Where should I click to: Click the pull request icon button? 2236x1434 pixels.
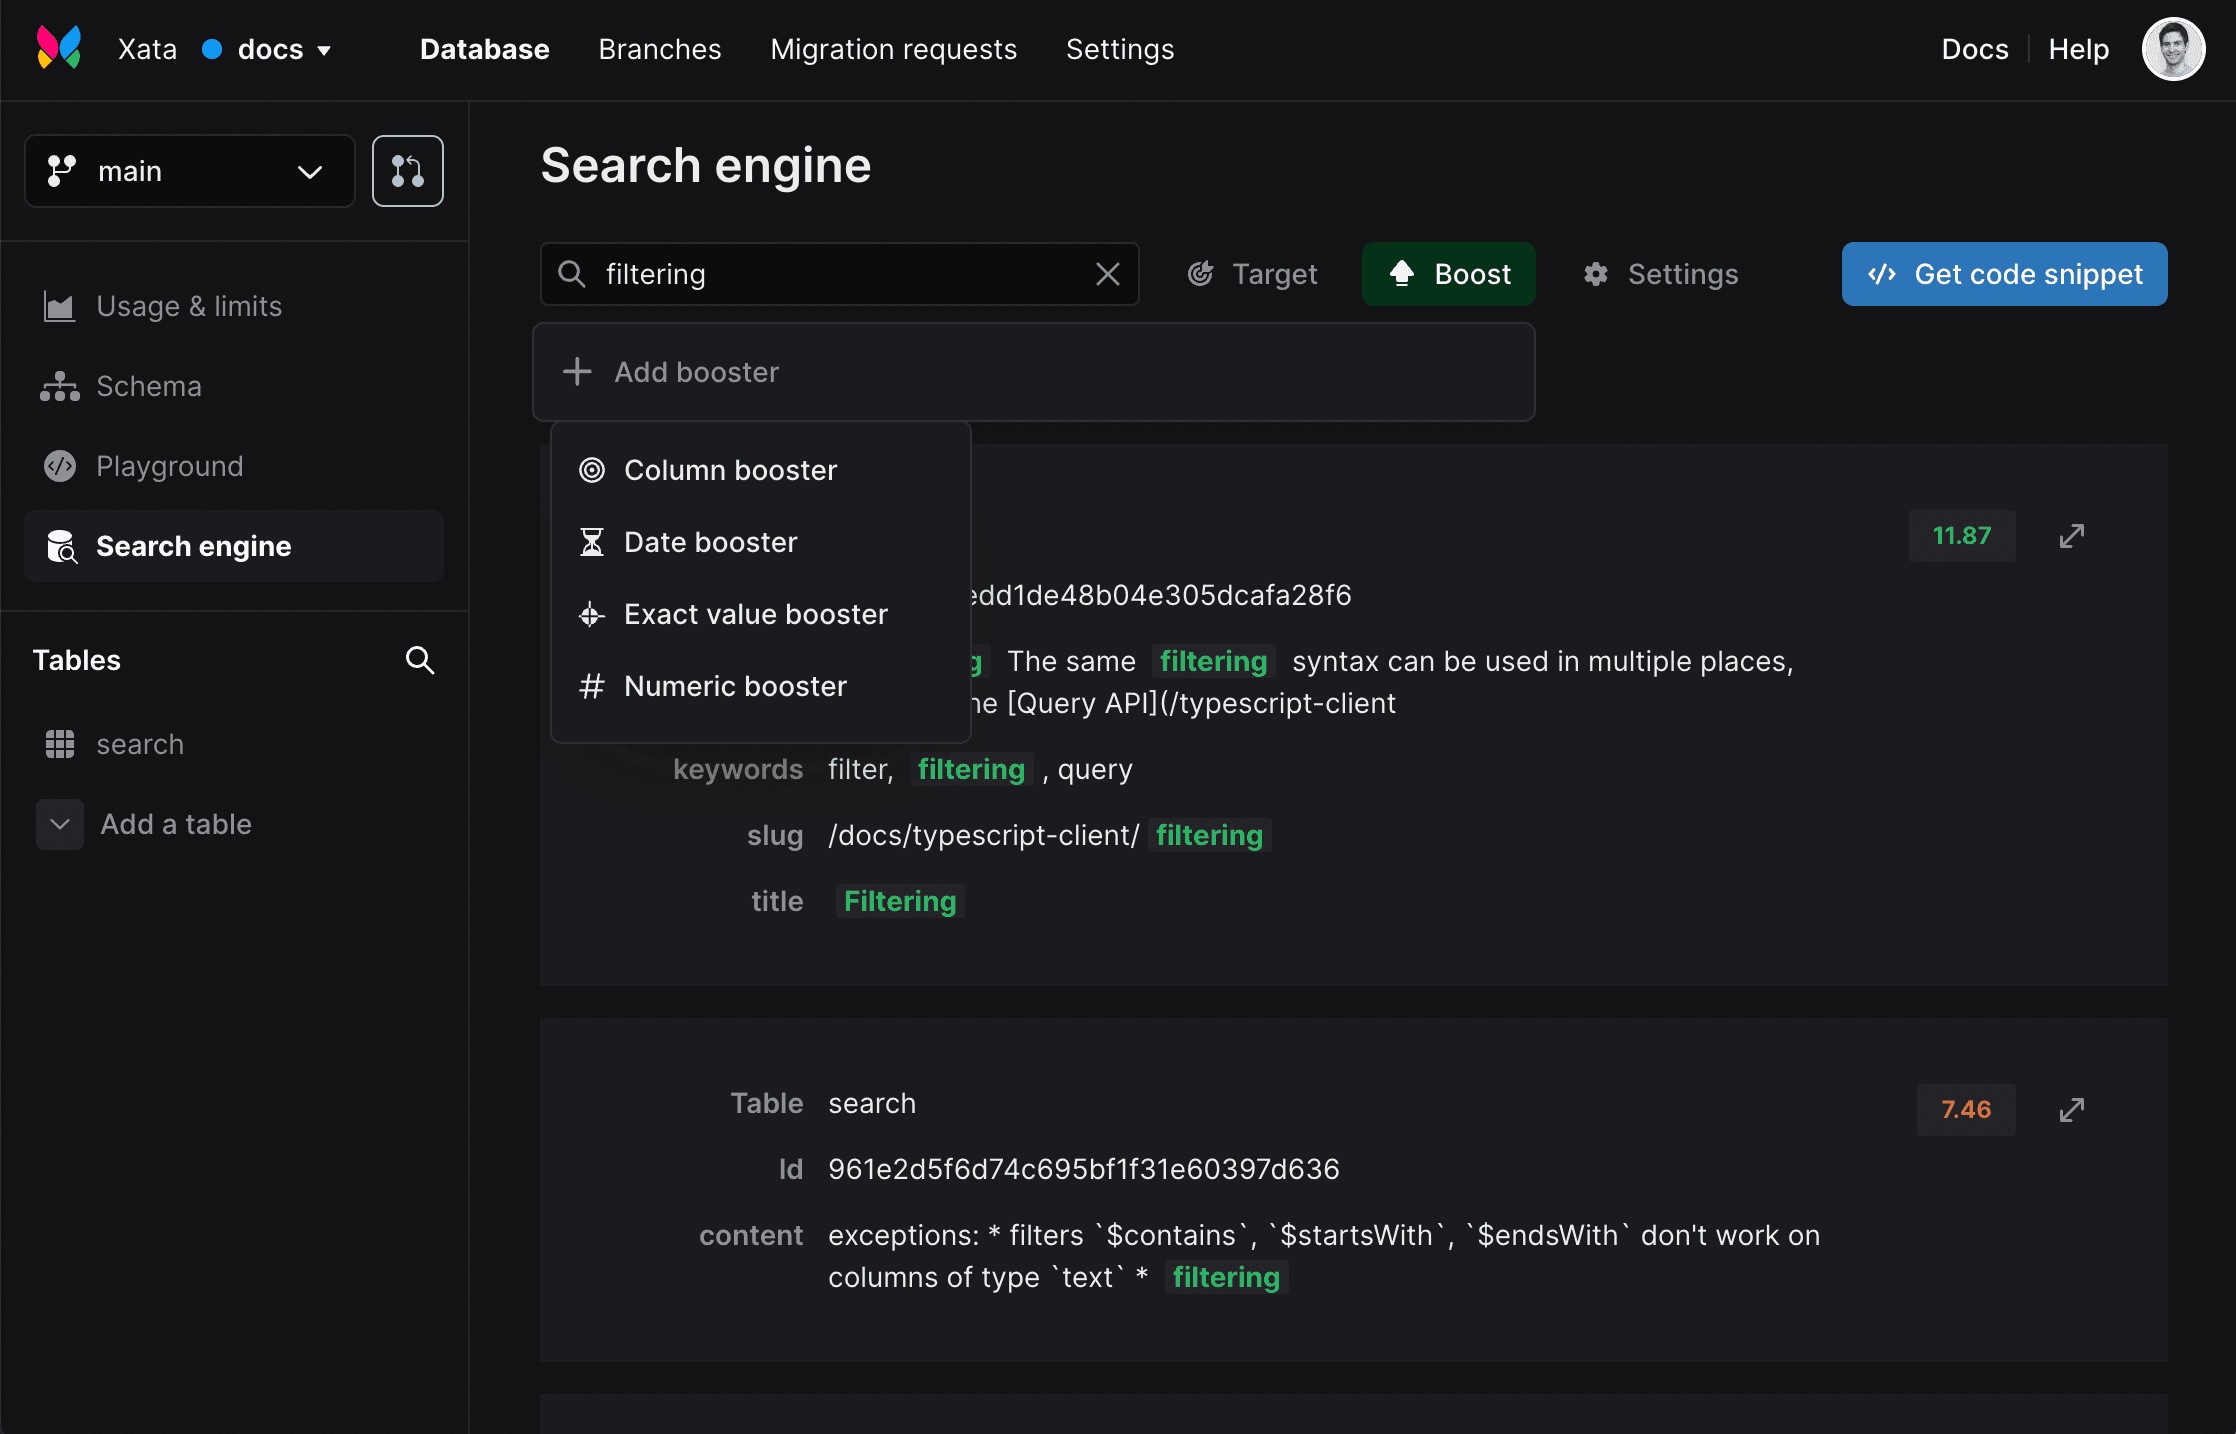[x=408, y=171]
